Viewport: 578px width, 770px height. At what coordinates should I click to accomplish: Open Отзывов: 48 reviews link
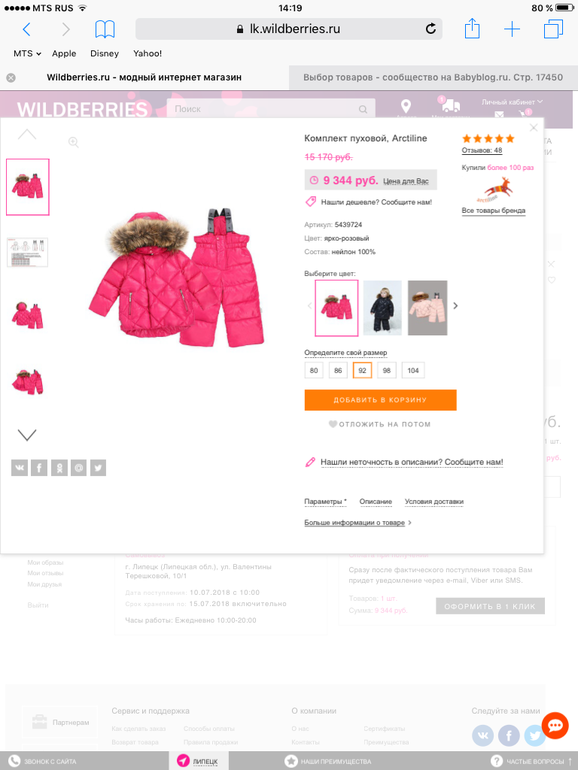pos(482,150)
